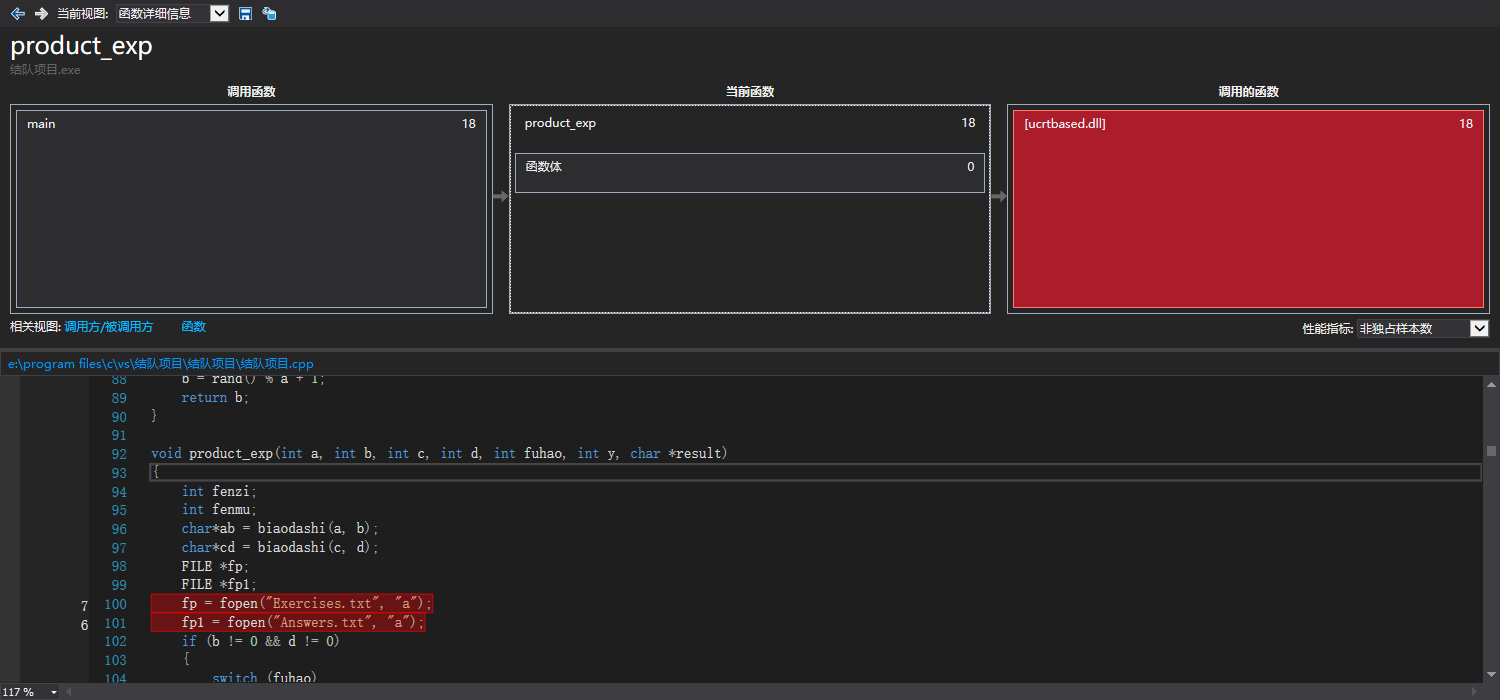Click the 调用函数 column header
This screenshot has width=1500, height=700.
coord(251,91)
